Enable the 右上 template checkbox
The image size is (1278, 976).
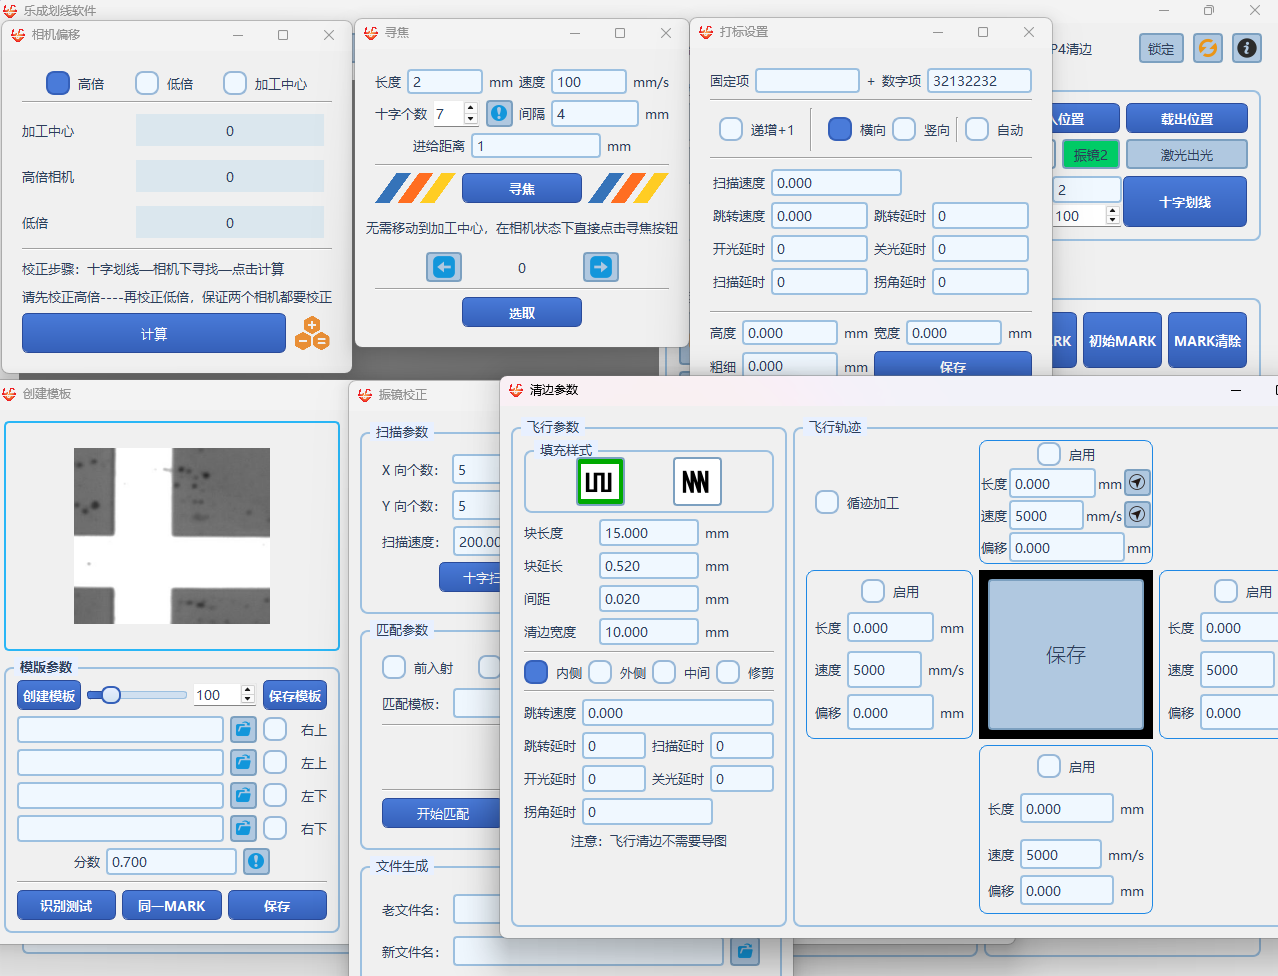coord(275,730)
